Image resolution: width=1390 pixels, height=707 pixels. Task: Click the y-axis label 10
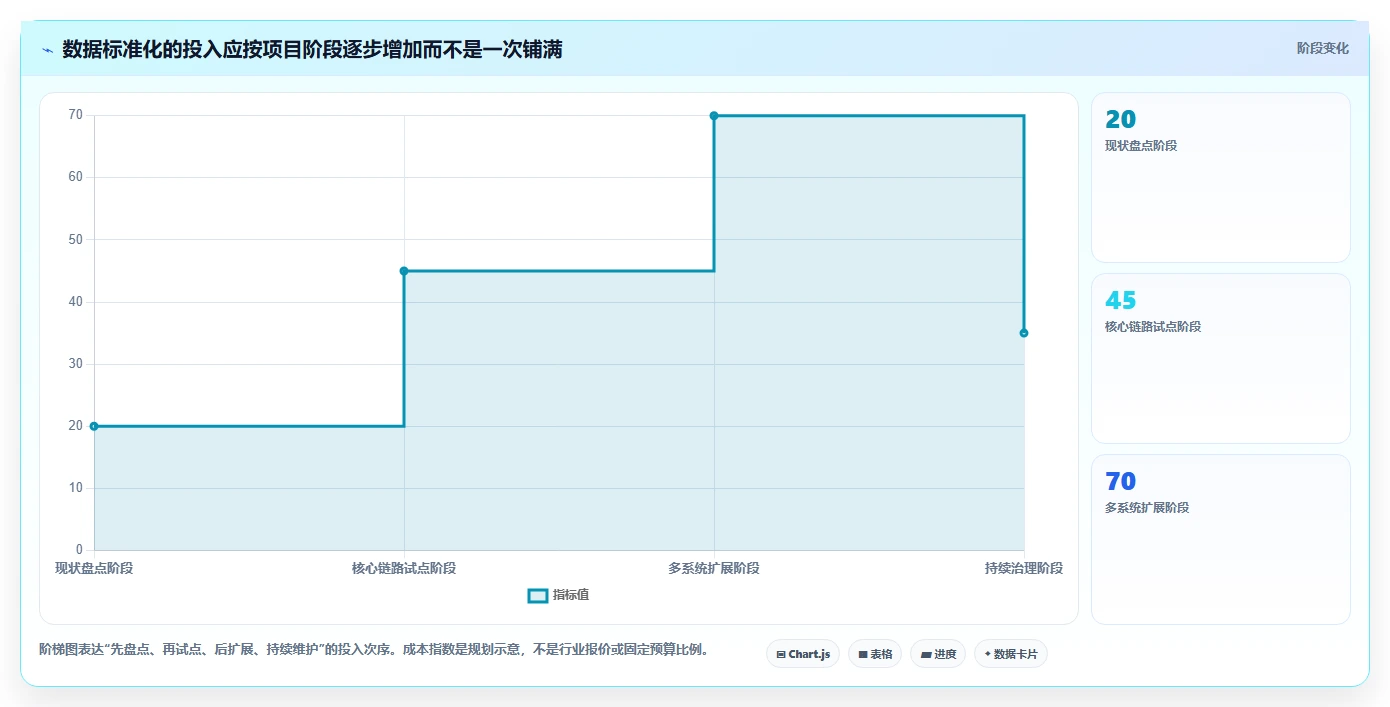(x=75, y=488)
